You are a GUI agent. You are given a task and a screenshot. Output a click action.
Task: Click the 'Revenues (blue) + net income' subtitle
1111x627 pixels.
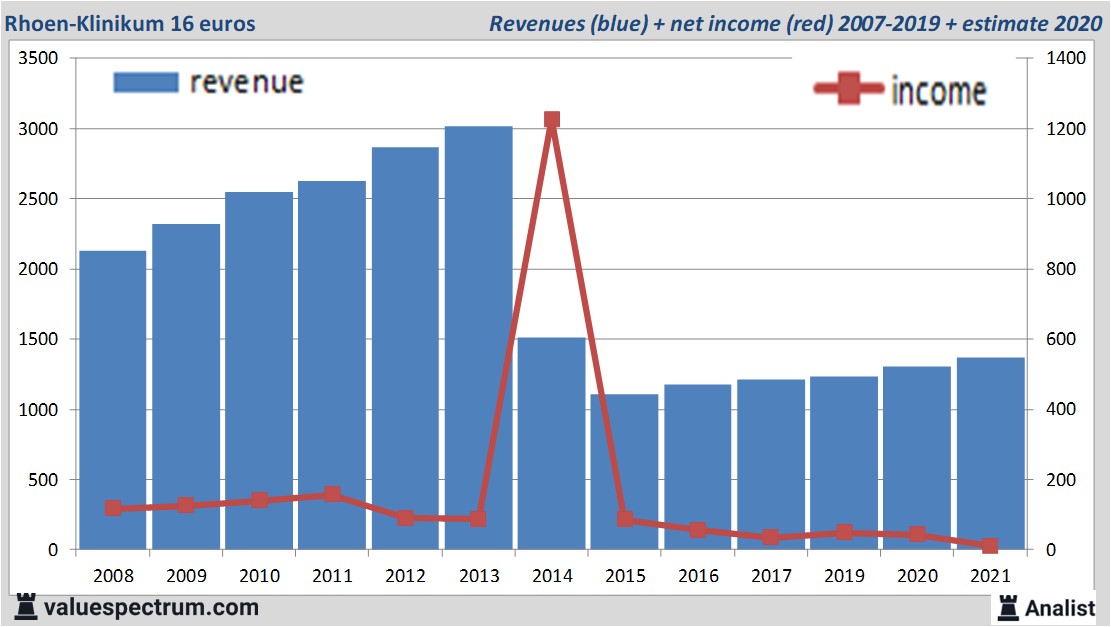click(795, 23)
